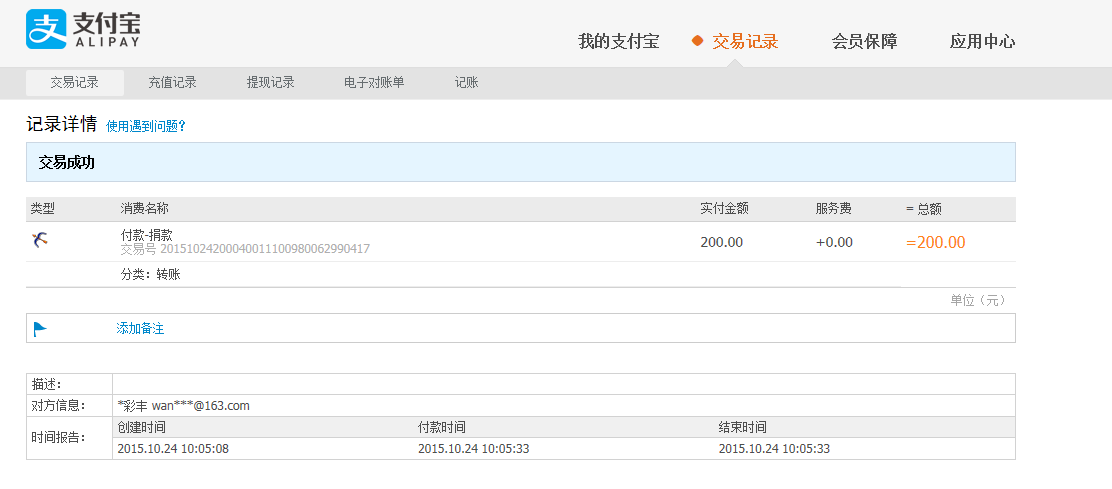Open the 电子对账单 tab
1112x489 pixels.
pyautogui.click(x=374, y=83)
